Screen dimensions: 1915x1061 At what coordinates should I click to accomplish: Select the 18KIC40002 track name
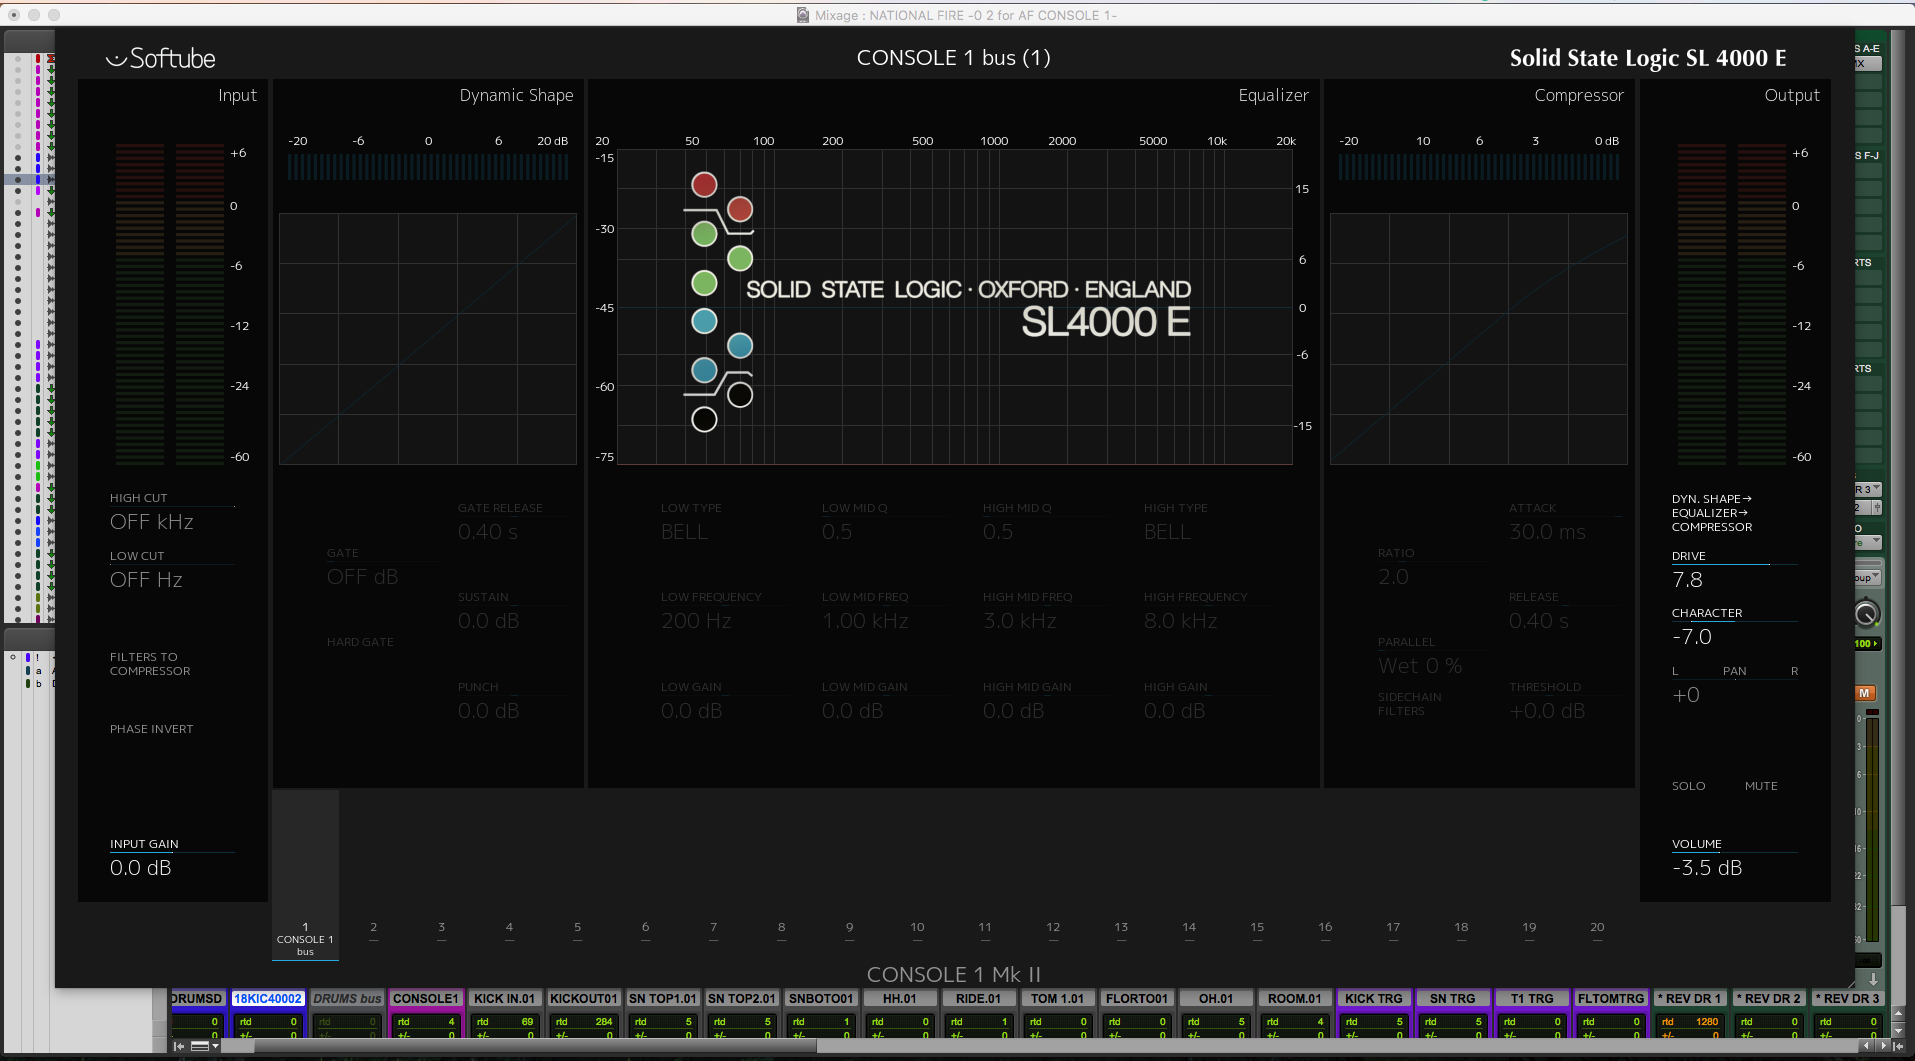coord(268,999)
